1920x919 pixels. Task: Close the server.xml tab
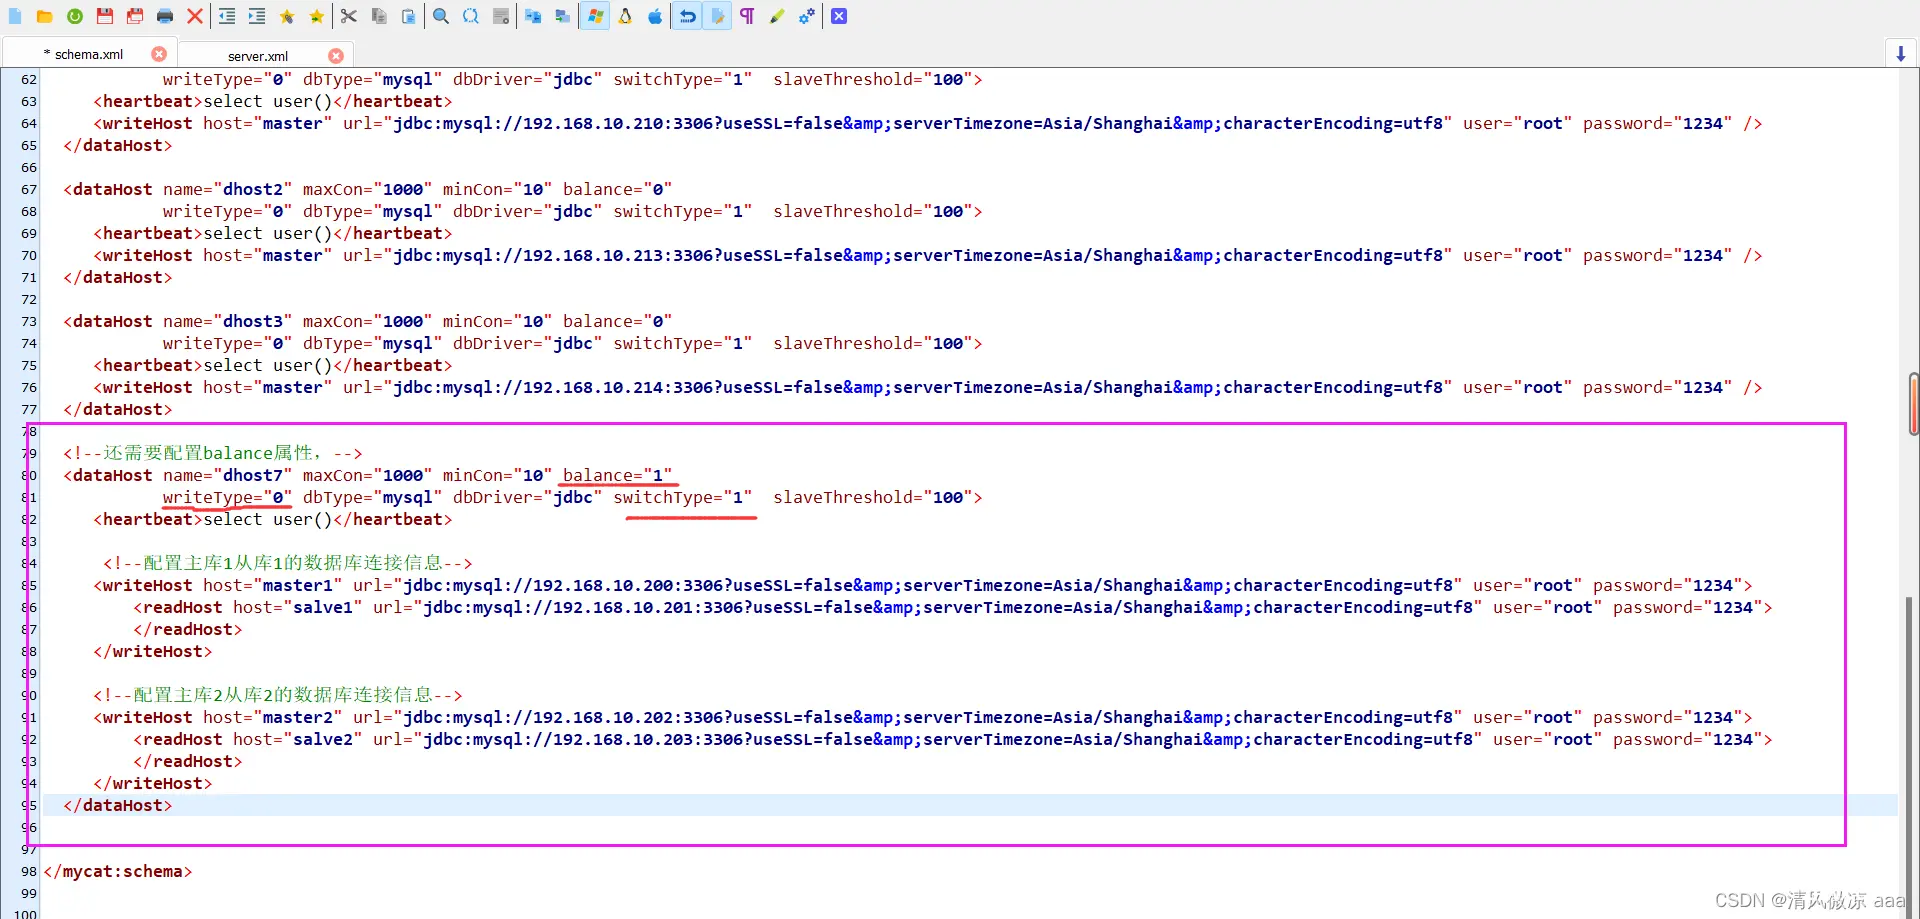click(x=336, y=56)
